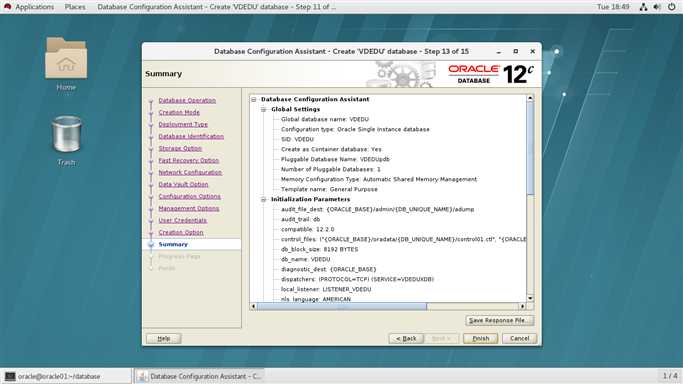Screen dimensions: 683x384
Task: Select 'local_listener: LISTENER_VDEDU' row
Action: coord(326,290)
